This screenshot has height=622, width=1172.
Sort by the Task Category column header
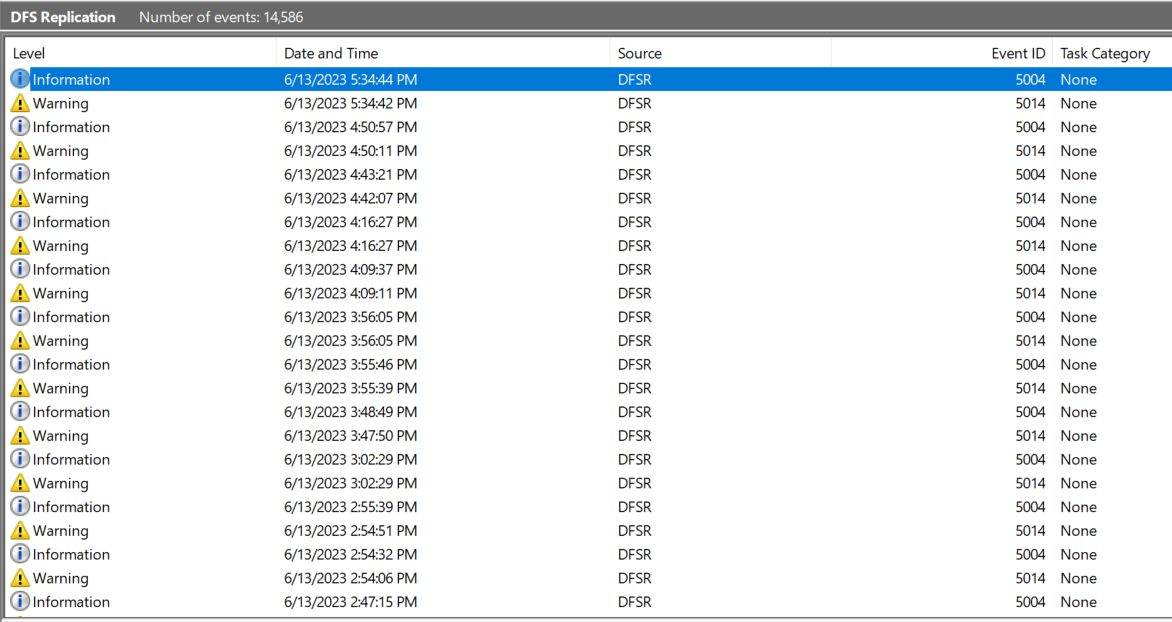[x=1111, y=53]
